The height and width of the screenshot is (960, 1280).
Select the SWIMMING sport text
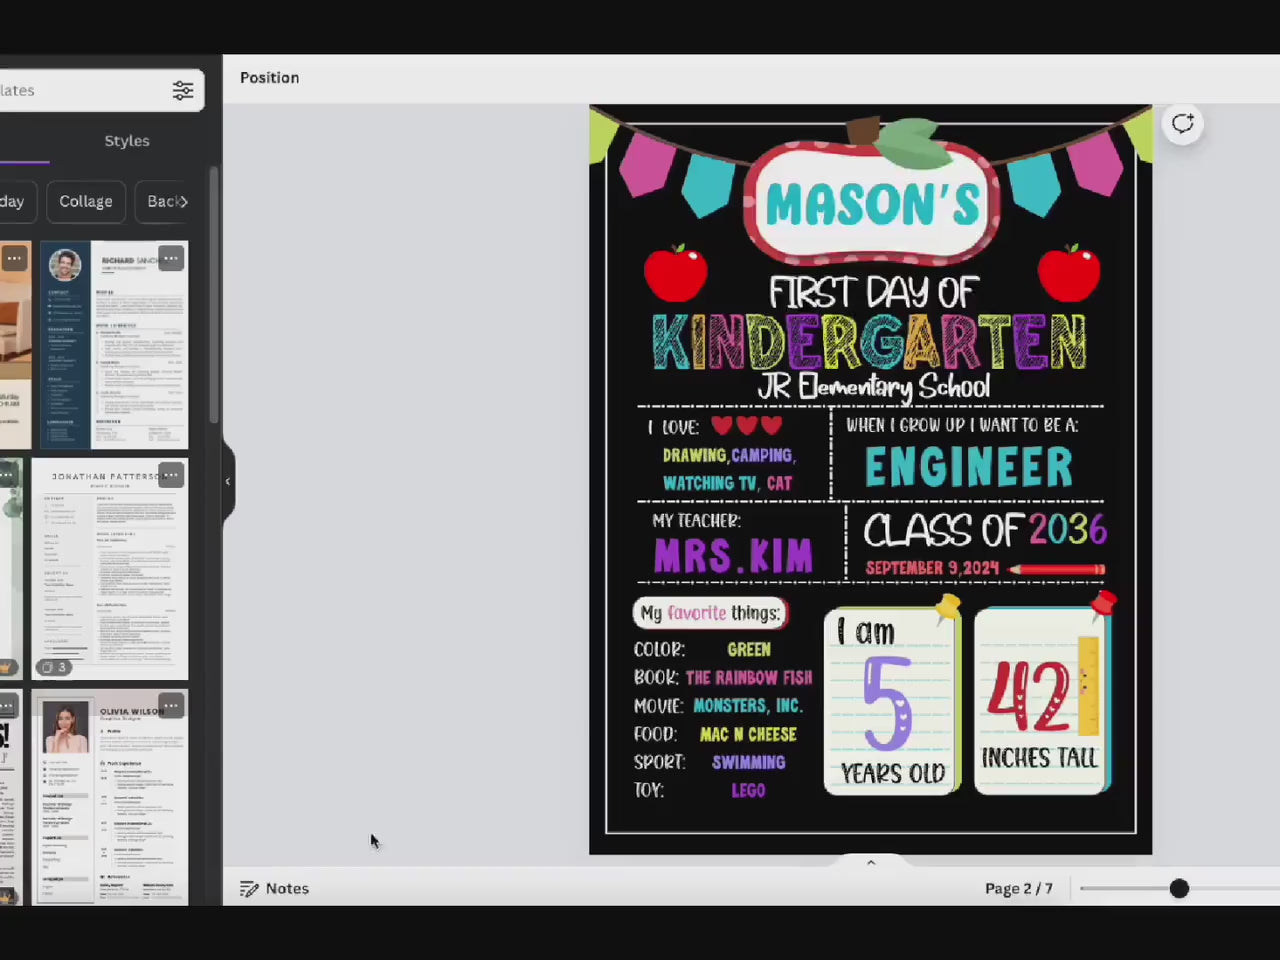tap(748, 762)
